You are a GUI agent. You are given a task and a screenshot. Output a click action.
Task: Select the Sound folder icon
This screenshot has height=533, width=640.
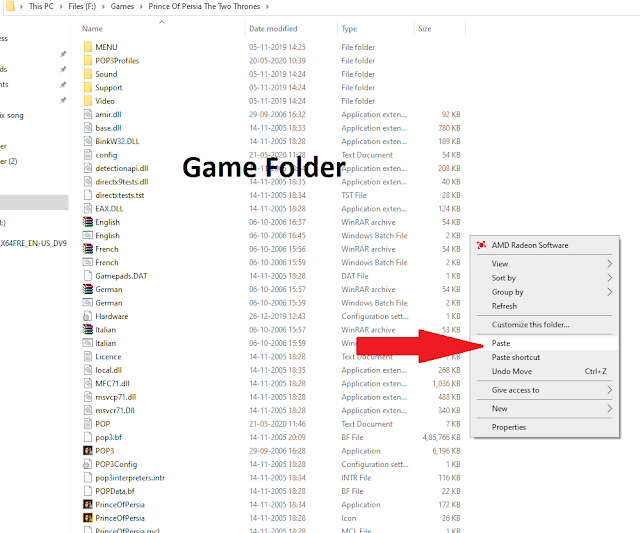click(x=88, y=74)
